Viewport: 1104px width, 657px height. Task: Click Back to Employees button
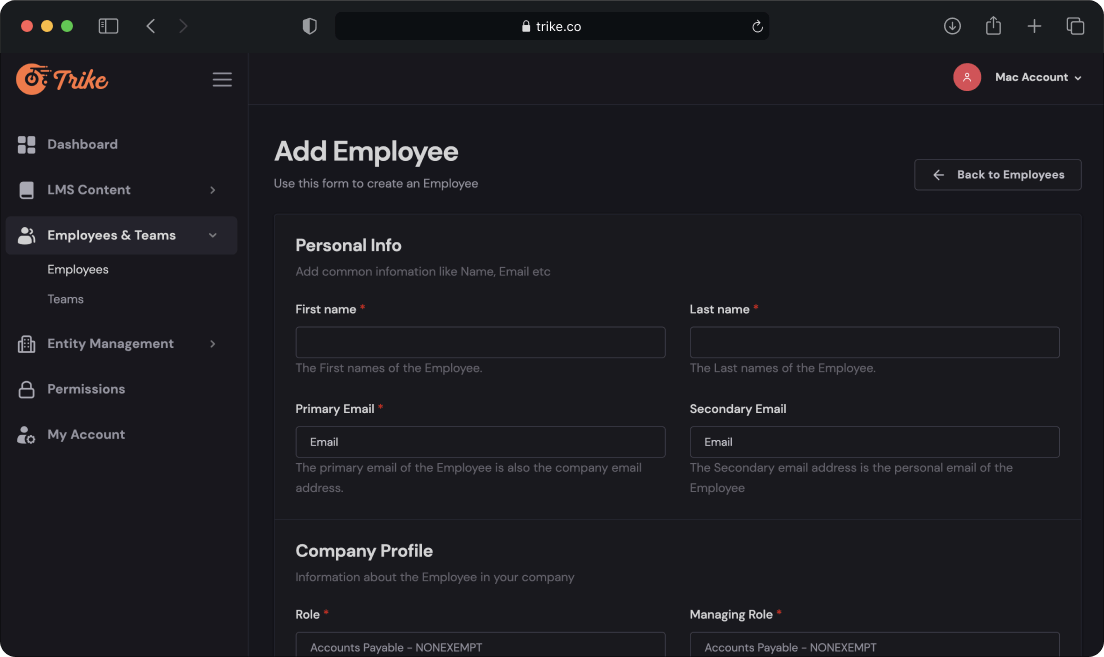(x=997, y=175)
